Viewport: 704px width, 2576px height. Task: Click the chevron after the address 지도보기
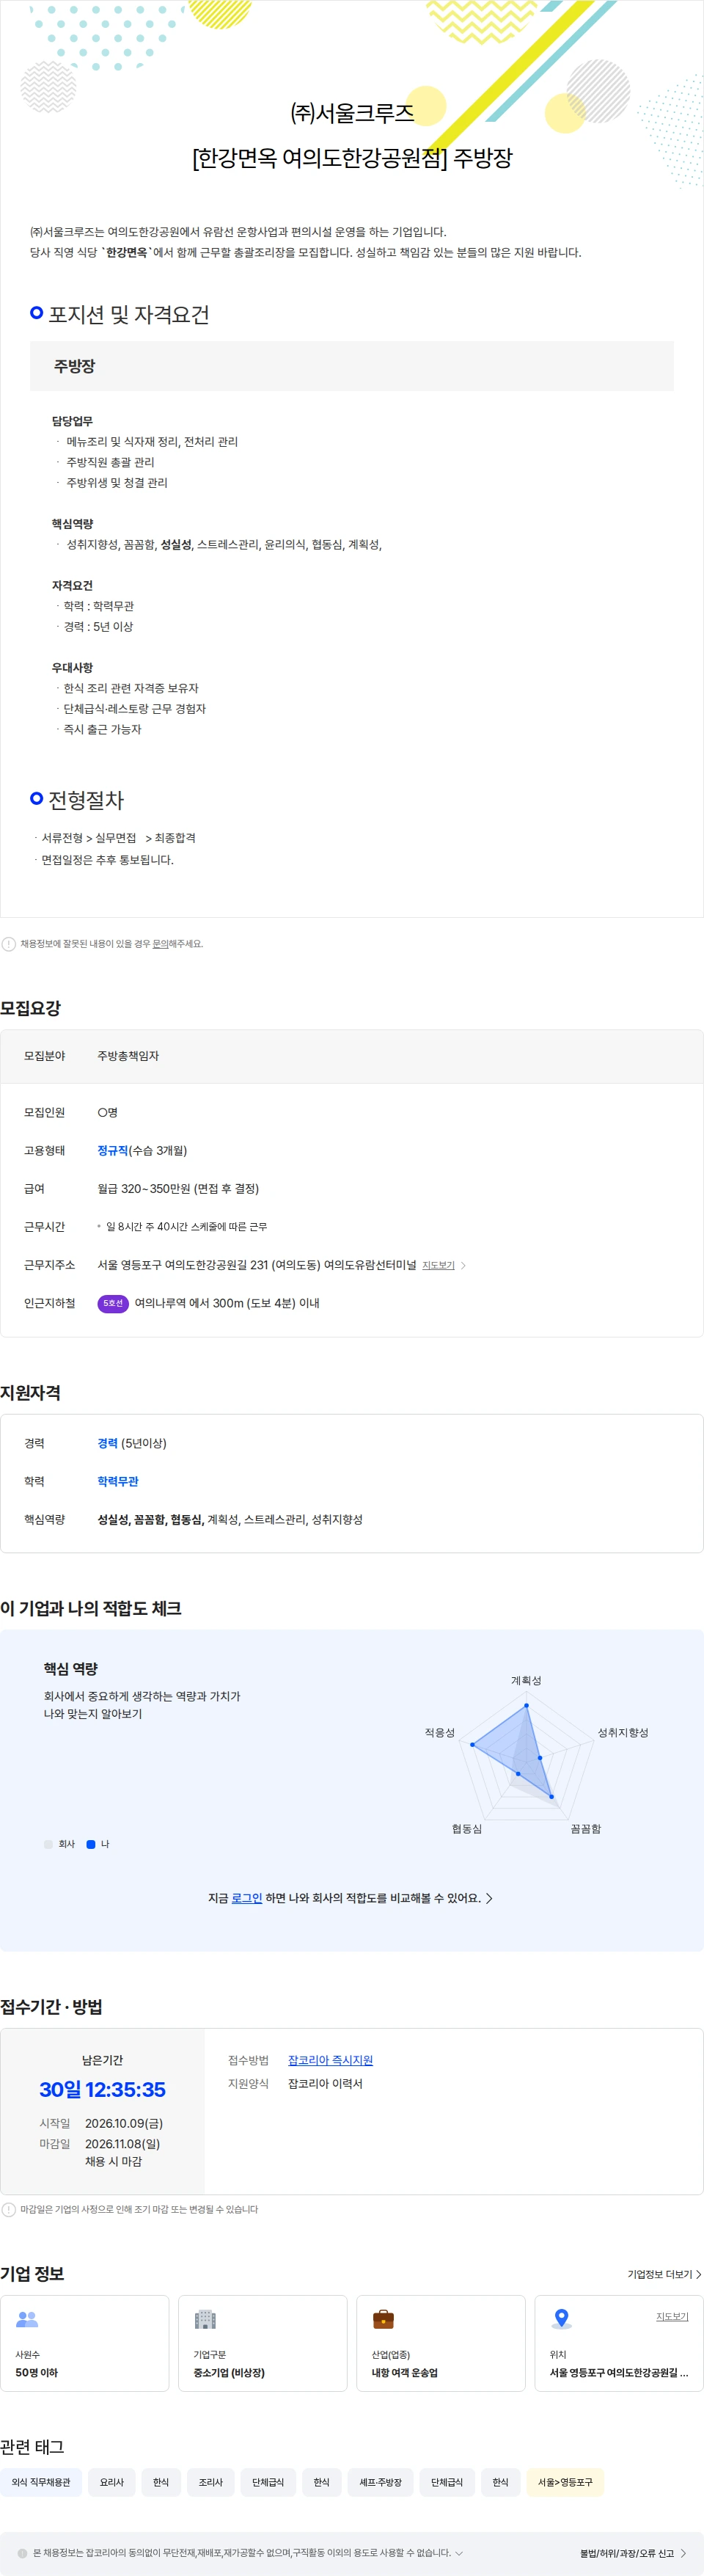point(463,1265)
